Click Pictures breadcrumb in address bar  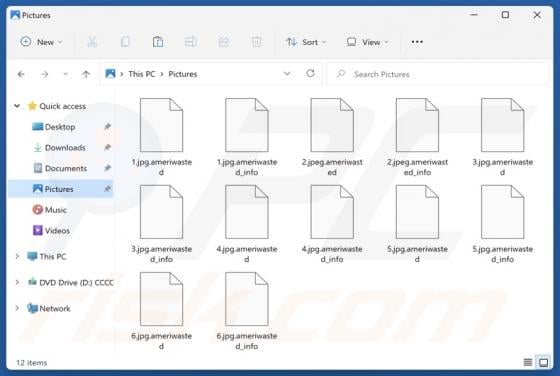[182, 74]
